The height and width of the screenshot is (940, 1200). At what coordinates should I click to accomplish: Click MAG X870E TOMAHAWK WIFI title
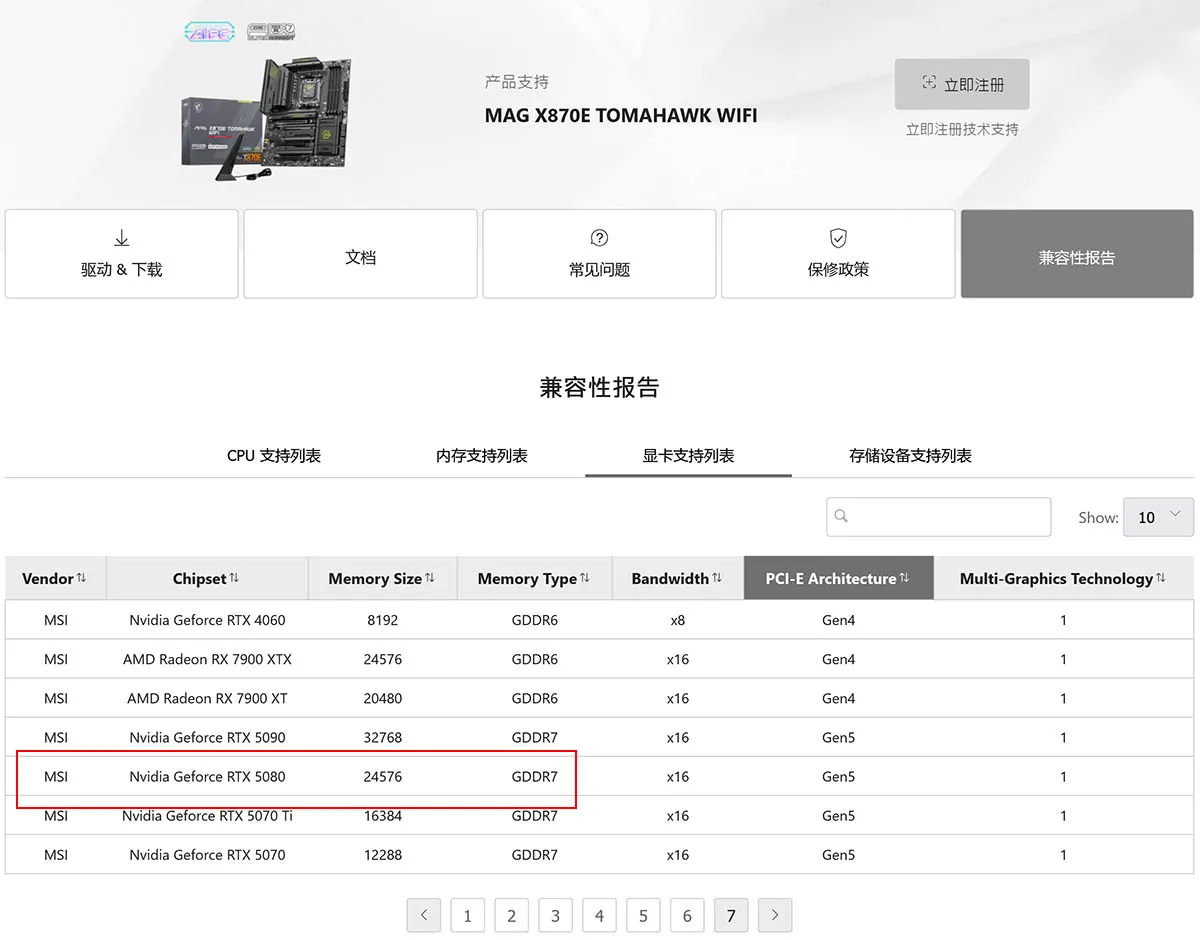point(621,115)
